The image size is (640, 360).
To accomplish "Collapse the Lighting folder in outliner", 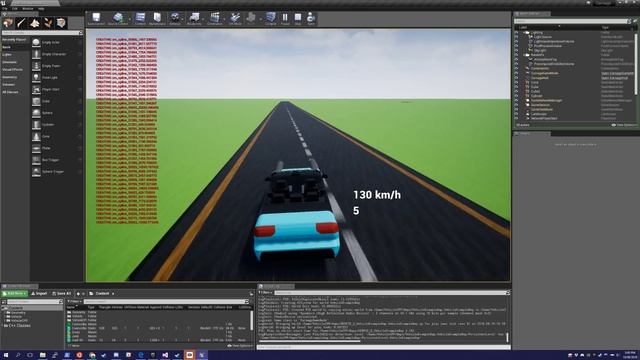I will (524, 32).
